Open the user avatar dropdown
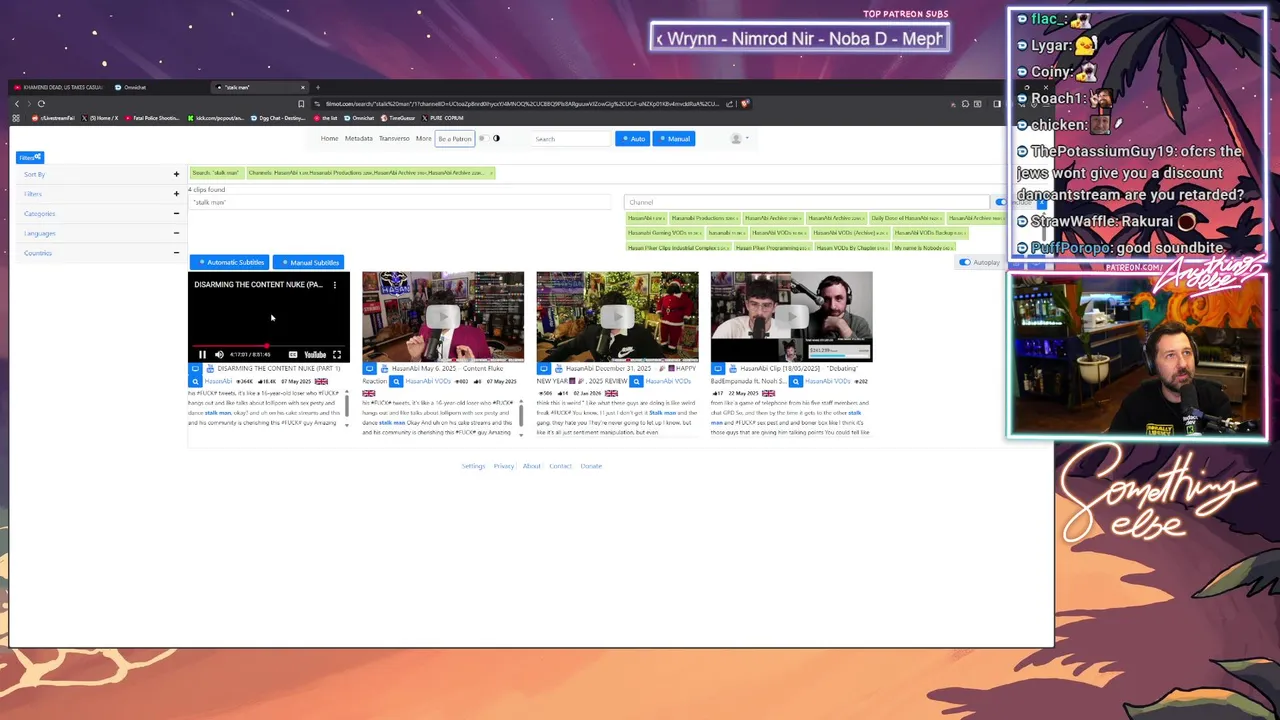Screen dimensions: 1280x720 coord(739,139)
